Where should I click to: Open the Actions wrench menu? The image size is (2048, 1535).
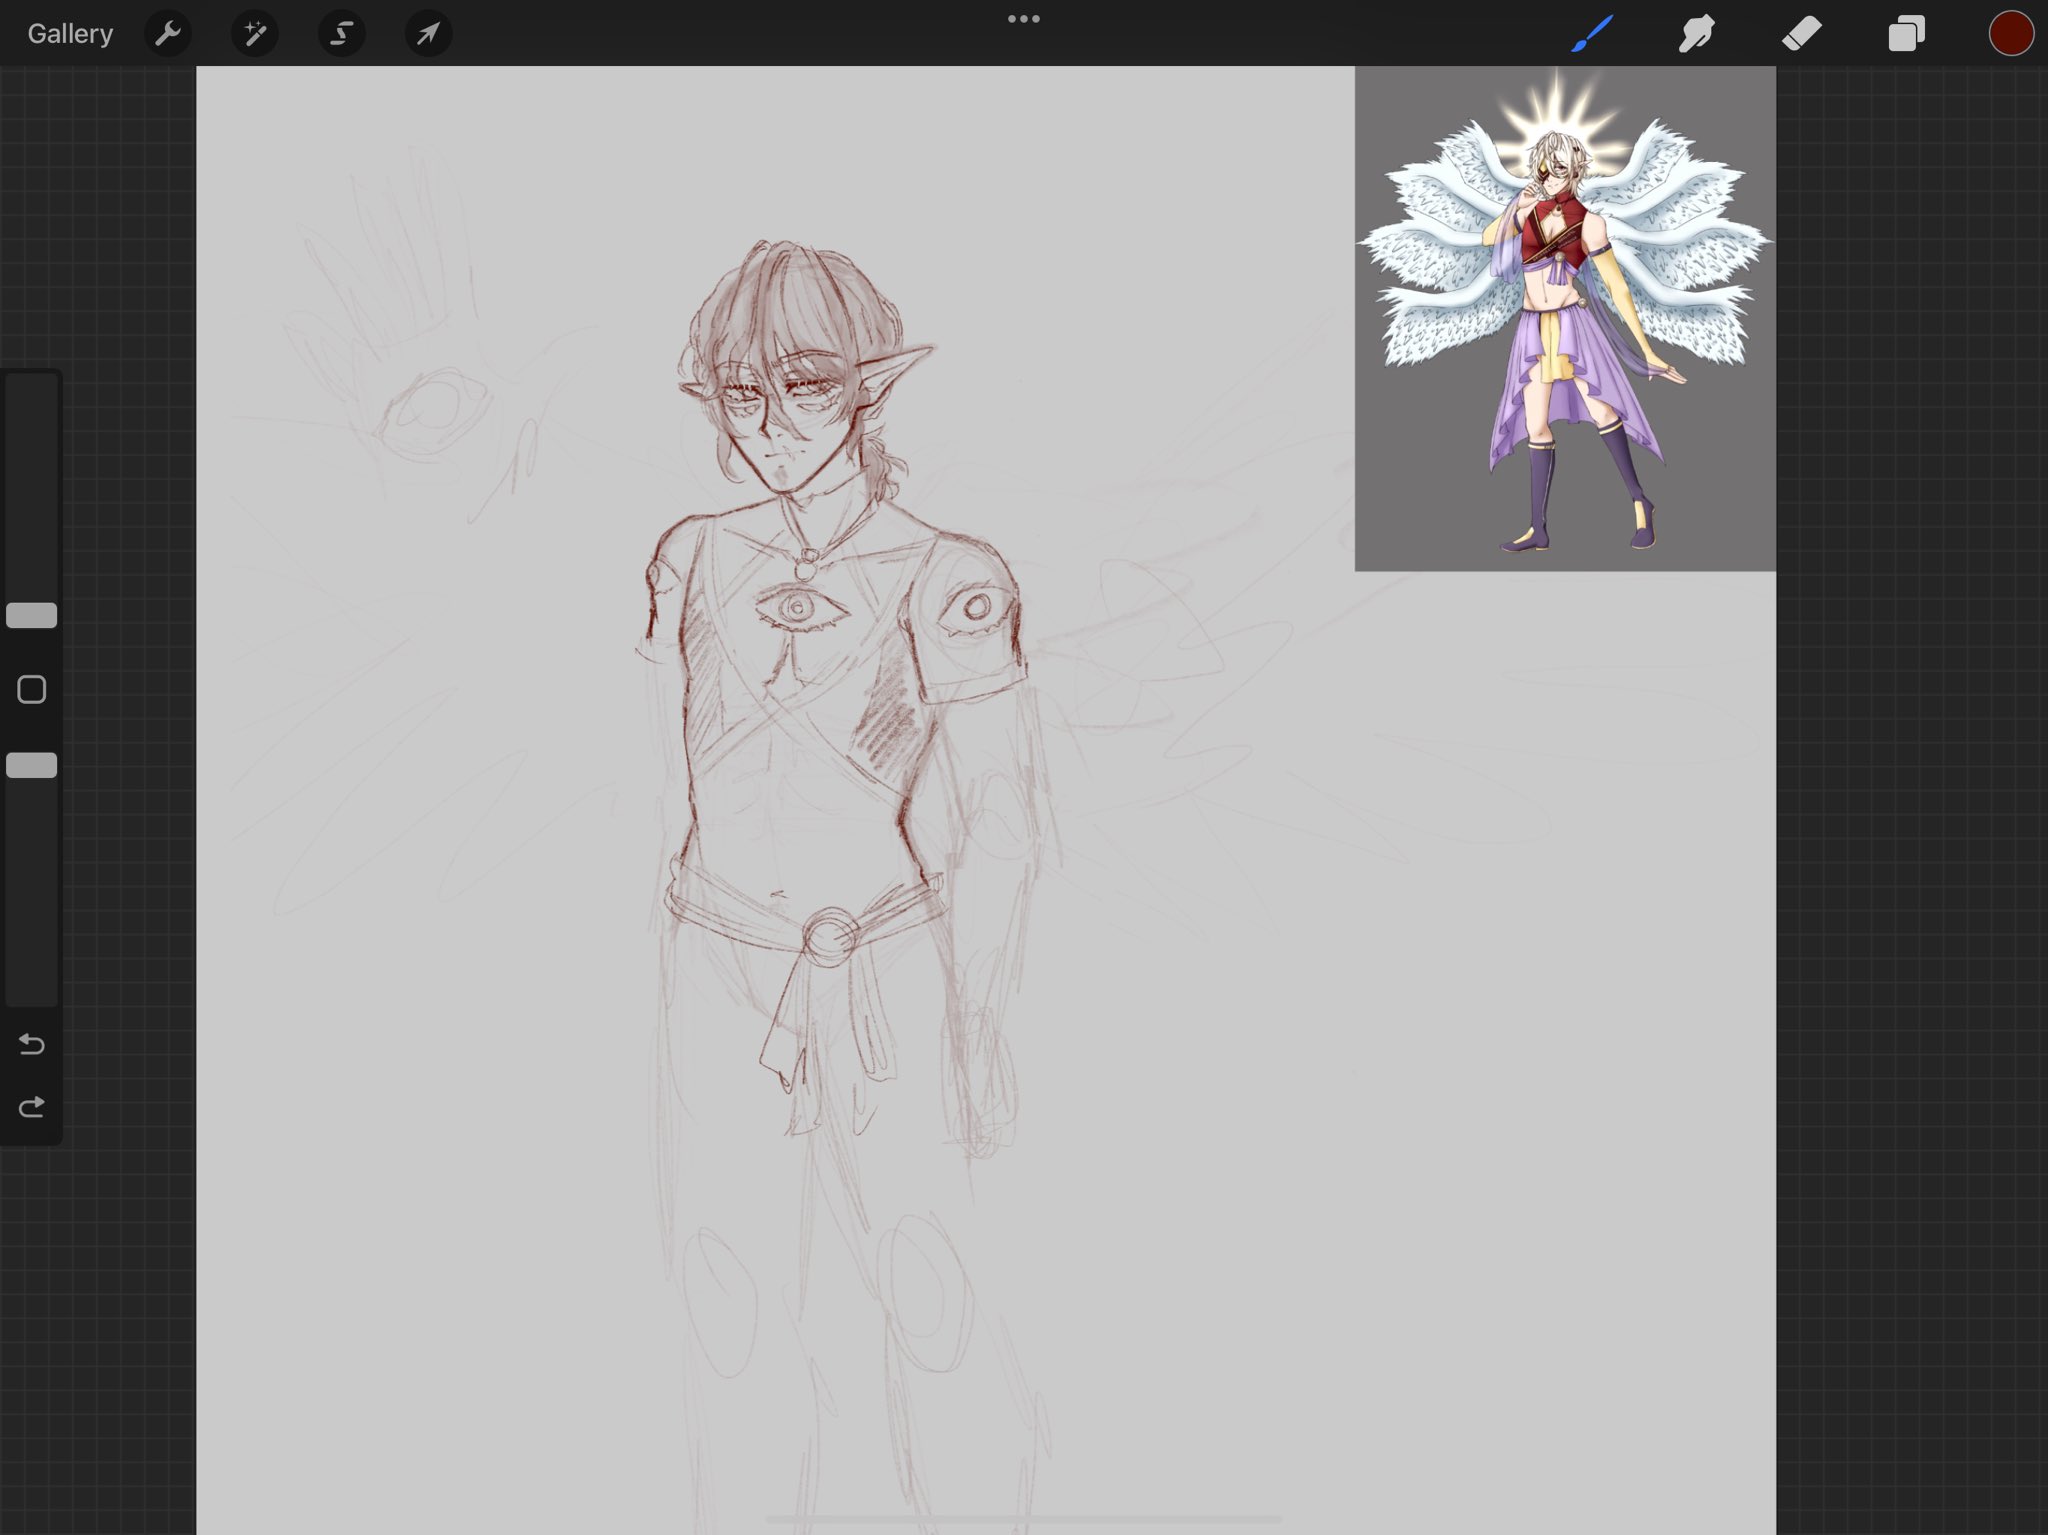coord(168,34)
